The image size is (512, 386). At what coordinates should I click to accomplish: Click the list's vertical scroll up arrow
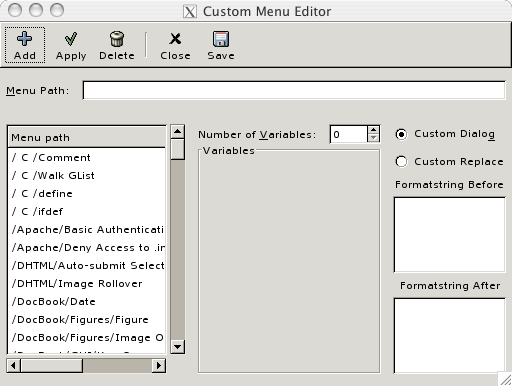177,132
